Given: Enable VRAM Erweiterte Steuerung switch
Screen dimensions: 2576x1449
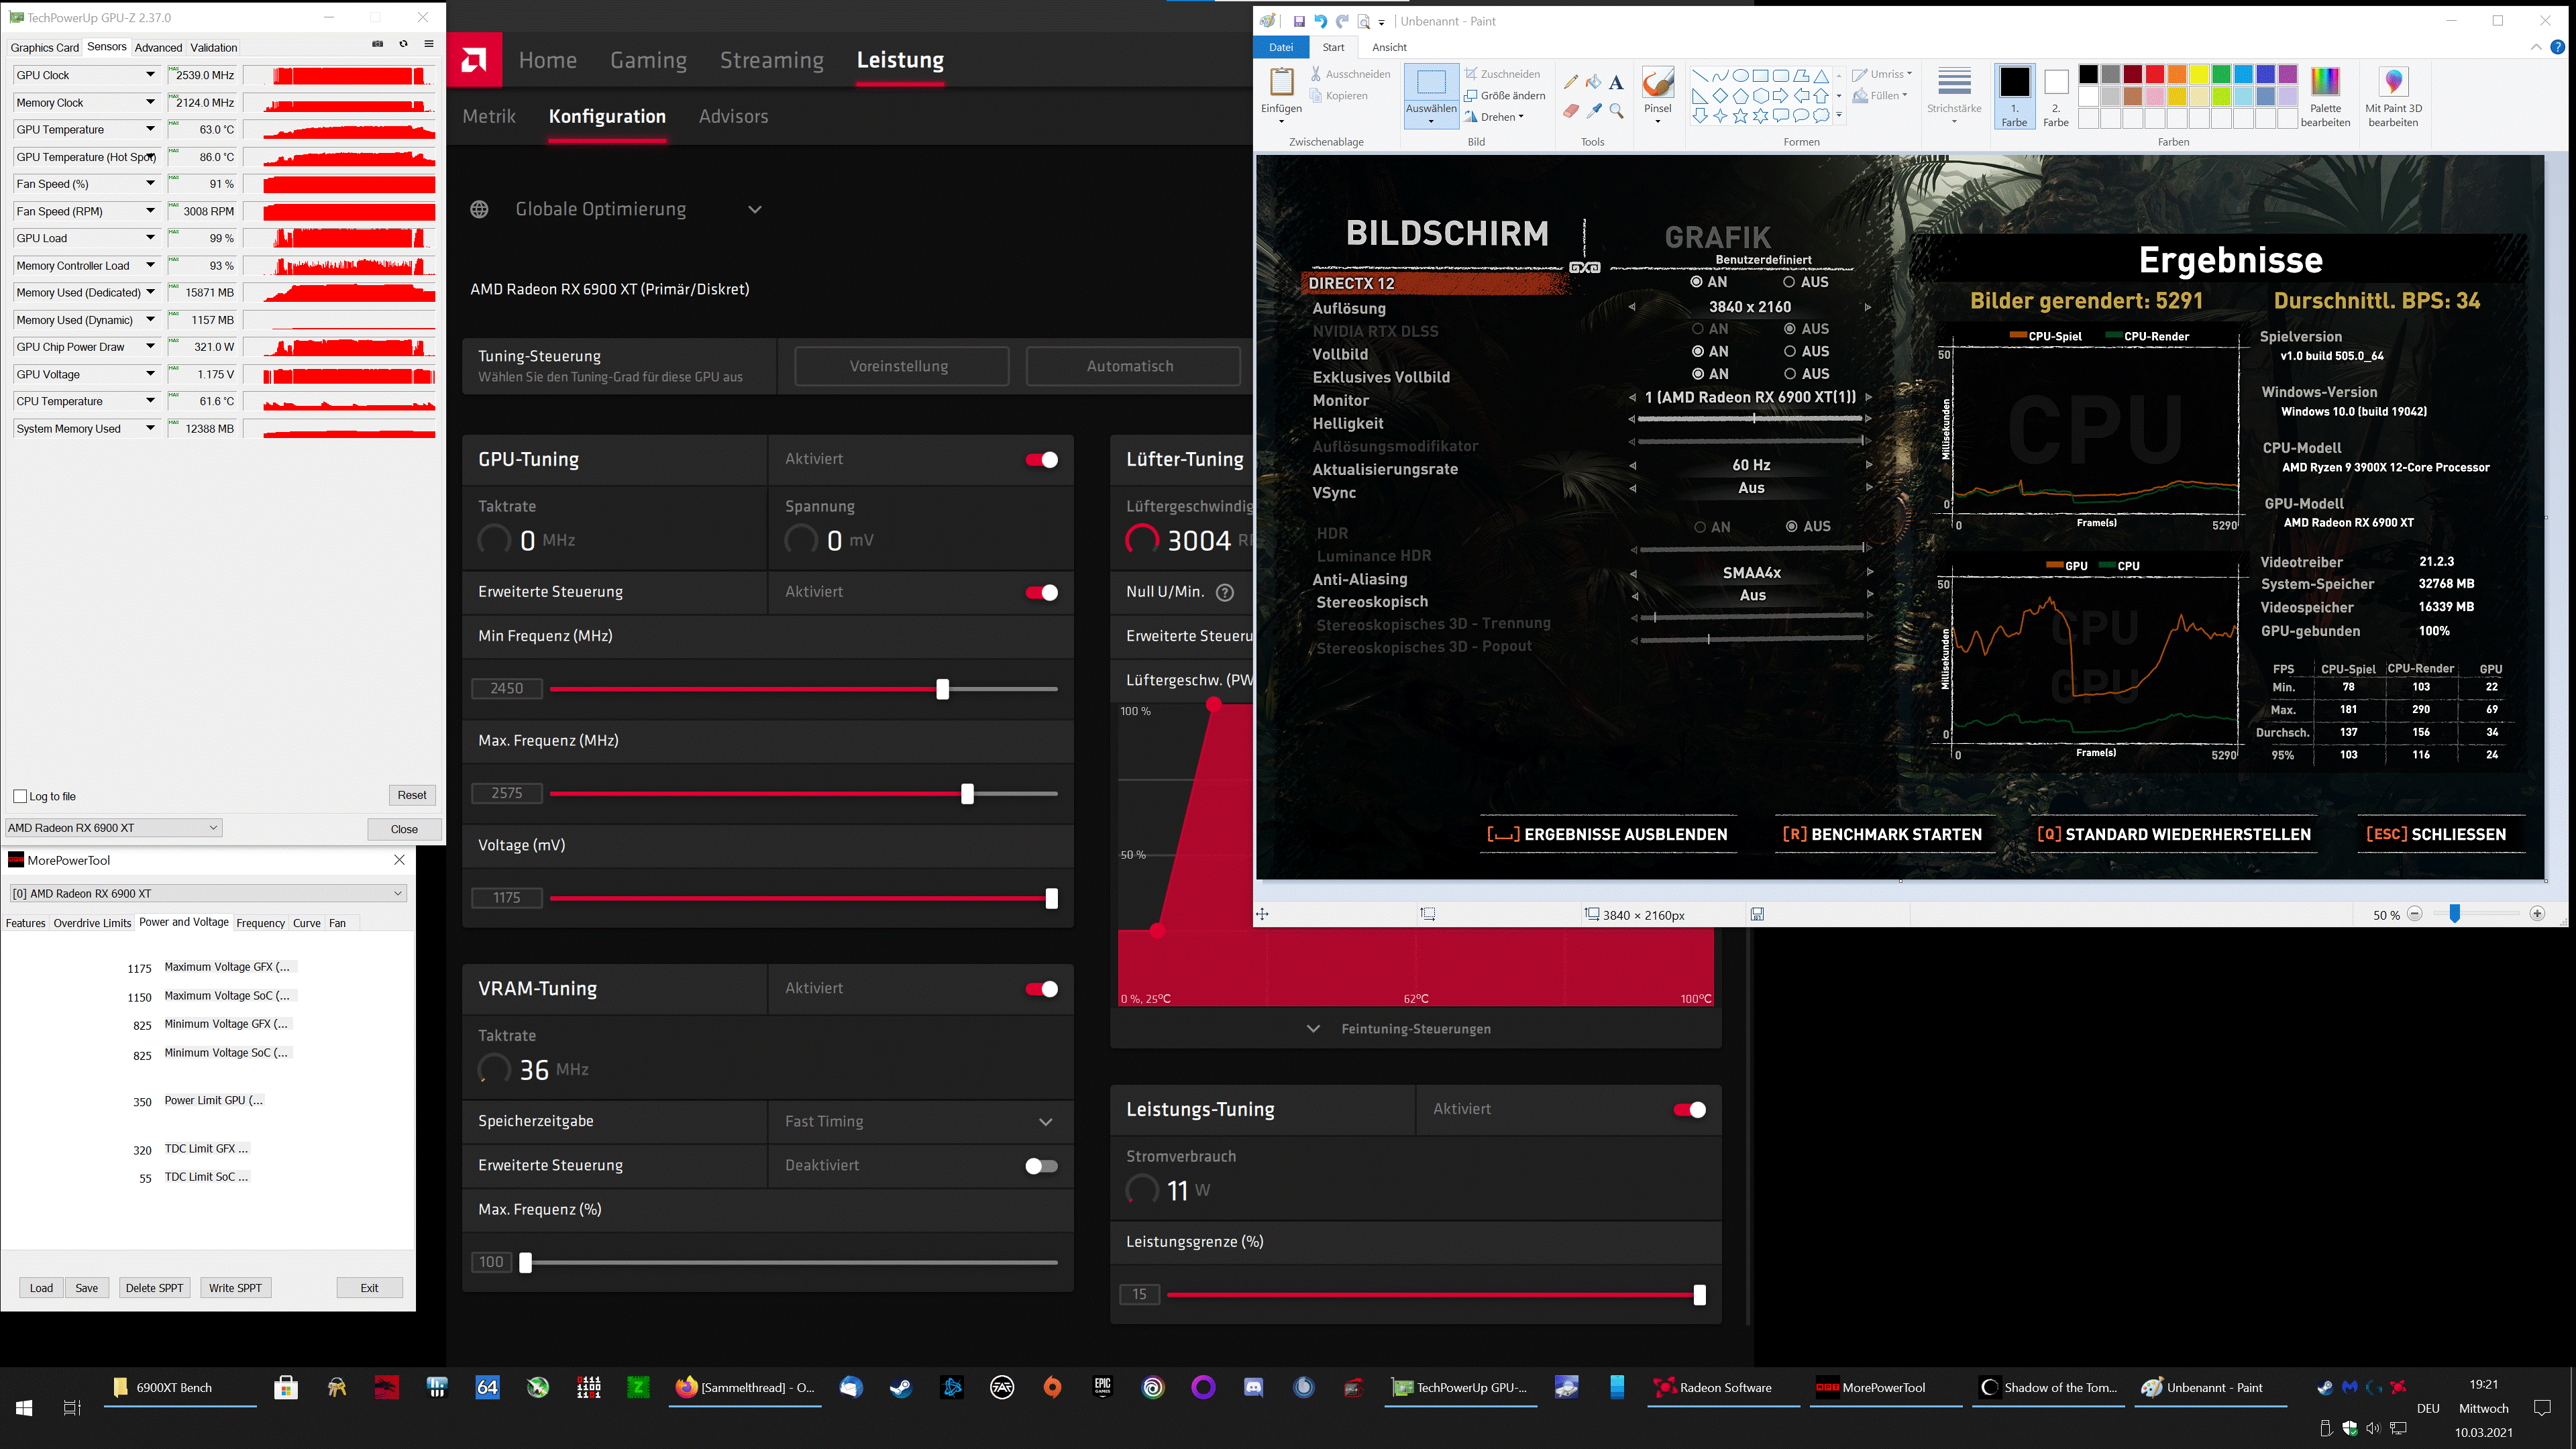Looking at the screenshot, I should (x=1041, y=1166).
